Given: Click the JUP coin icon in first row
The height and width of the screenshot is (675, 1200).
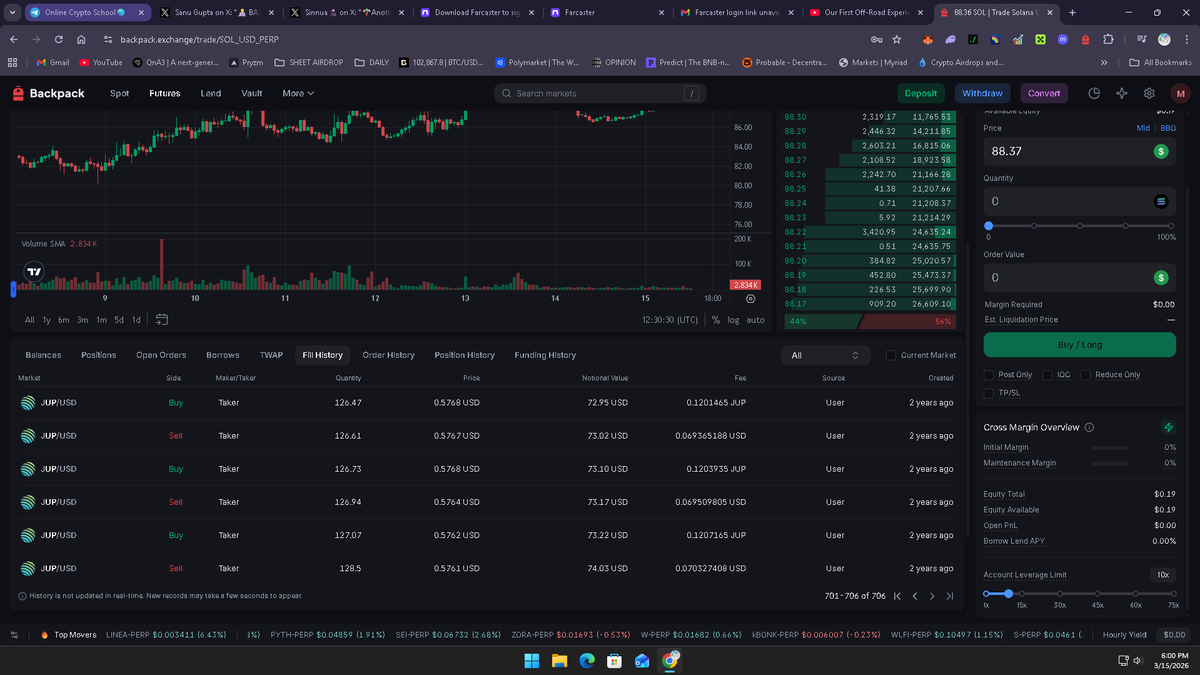Looking at the screenshot, I should coord(28,403).
